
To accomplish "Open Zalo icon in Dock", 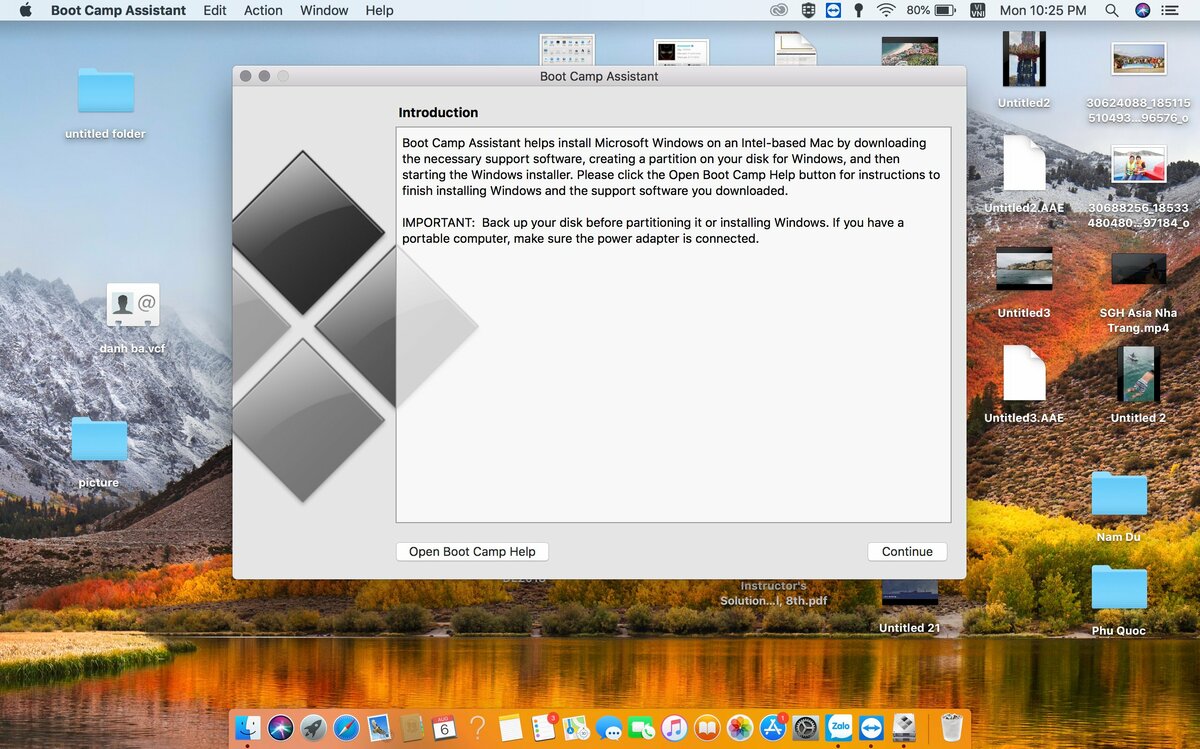I will point(838,727).
